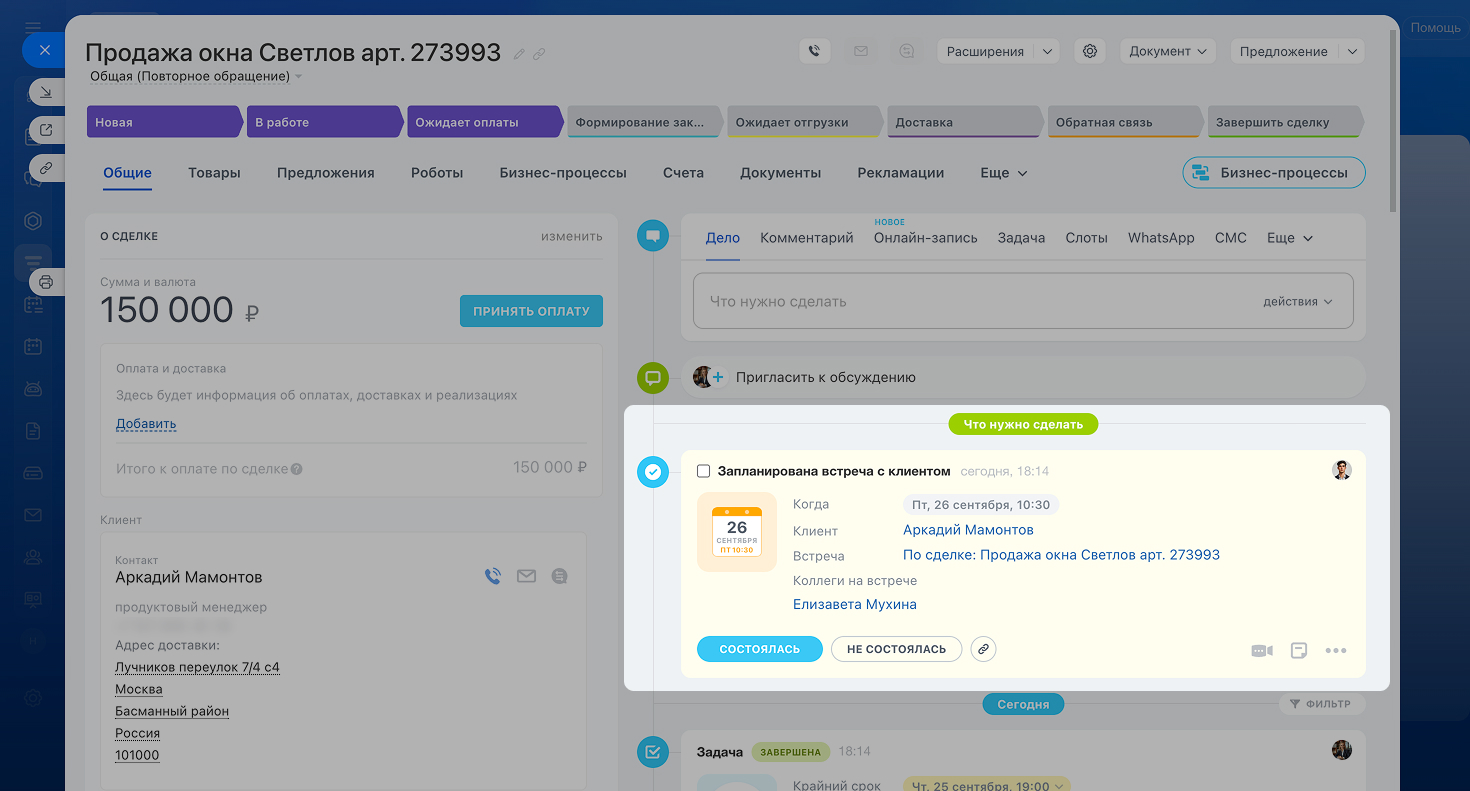This screenshot has height=791, width=1470.
Task: Click the vertical scrollbar of the deal panel
Action: click(1395, 120)
